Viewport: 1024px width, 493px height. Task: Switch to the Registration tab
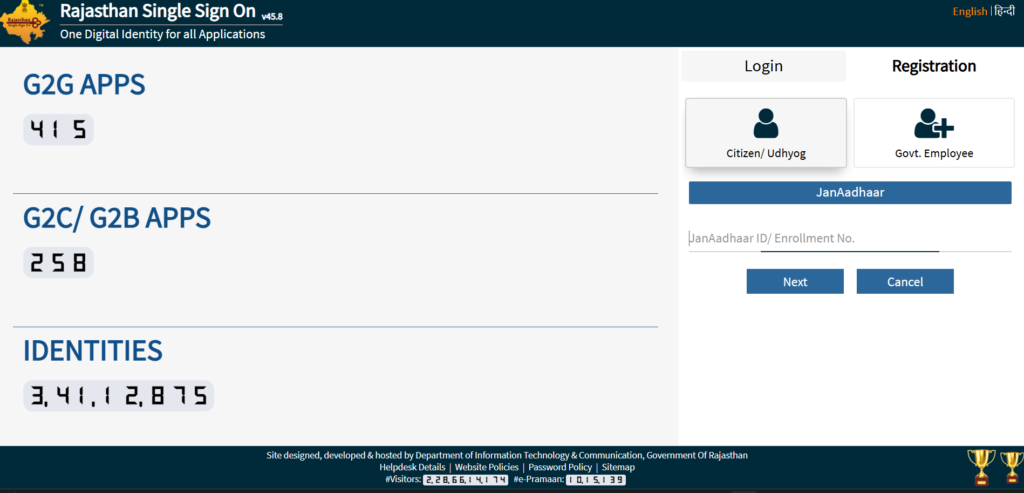tap(934, 66)
